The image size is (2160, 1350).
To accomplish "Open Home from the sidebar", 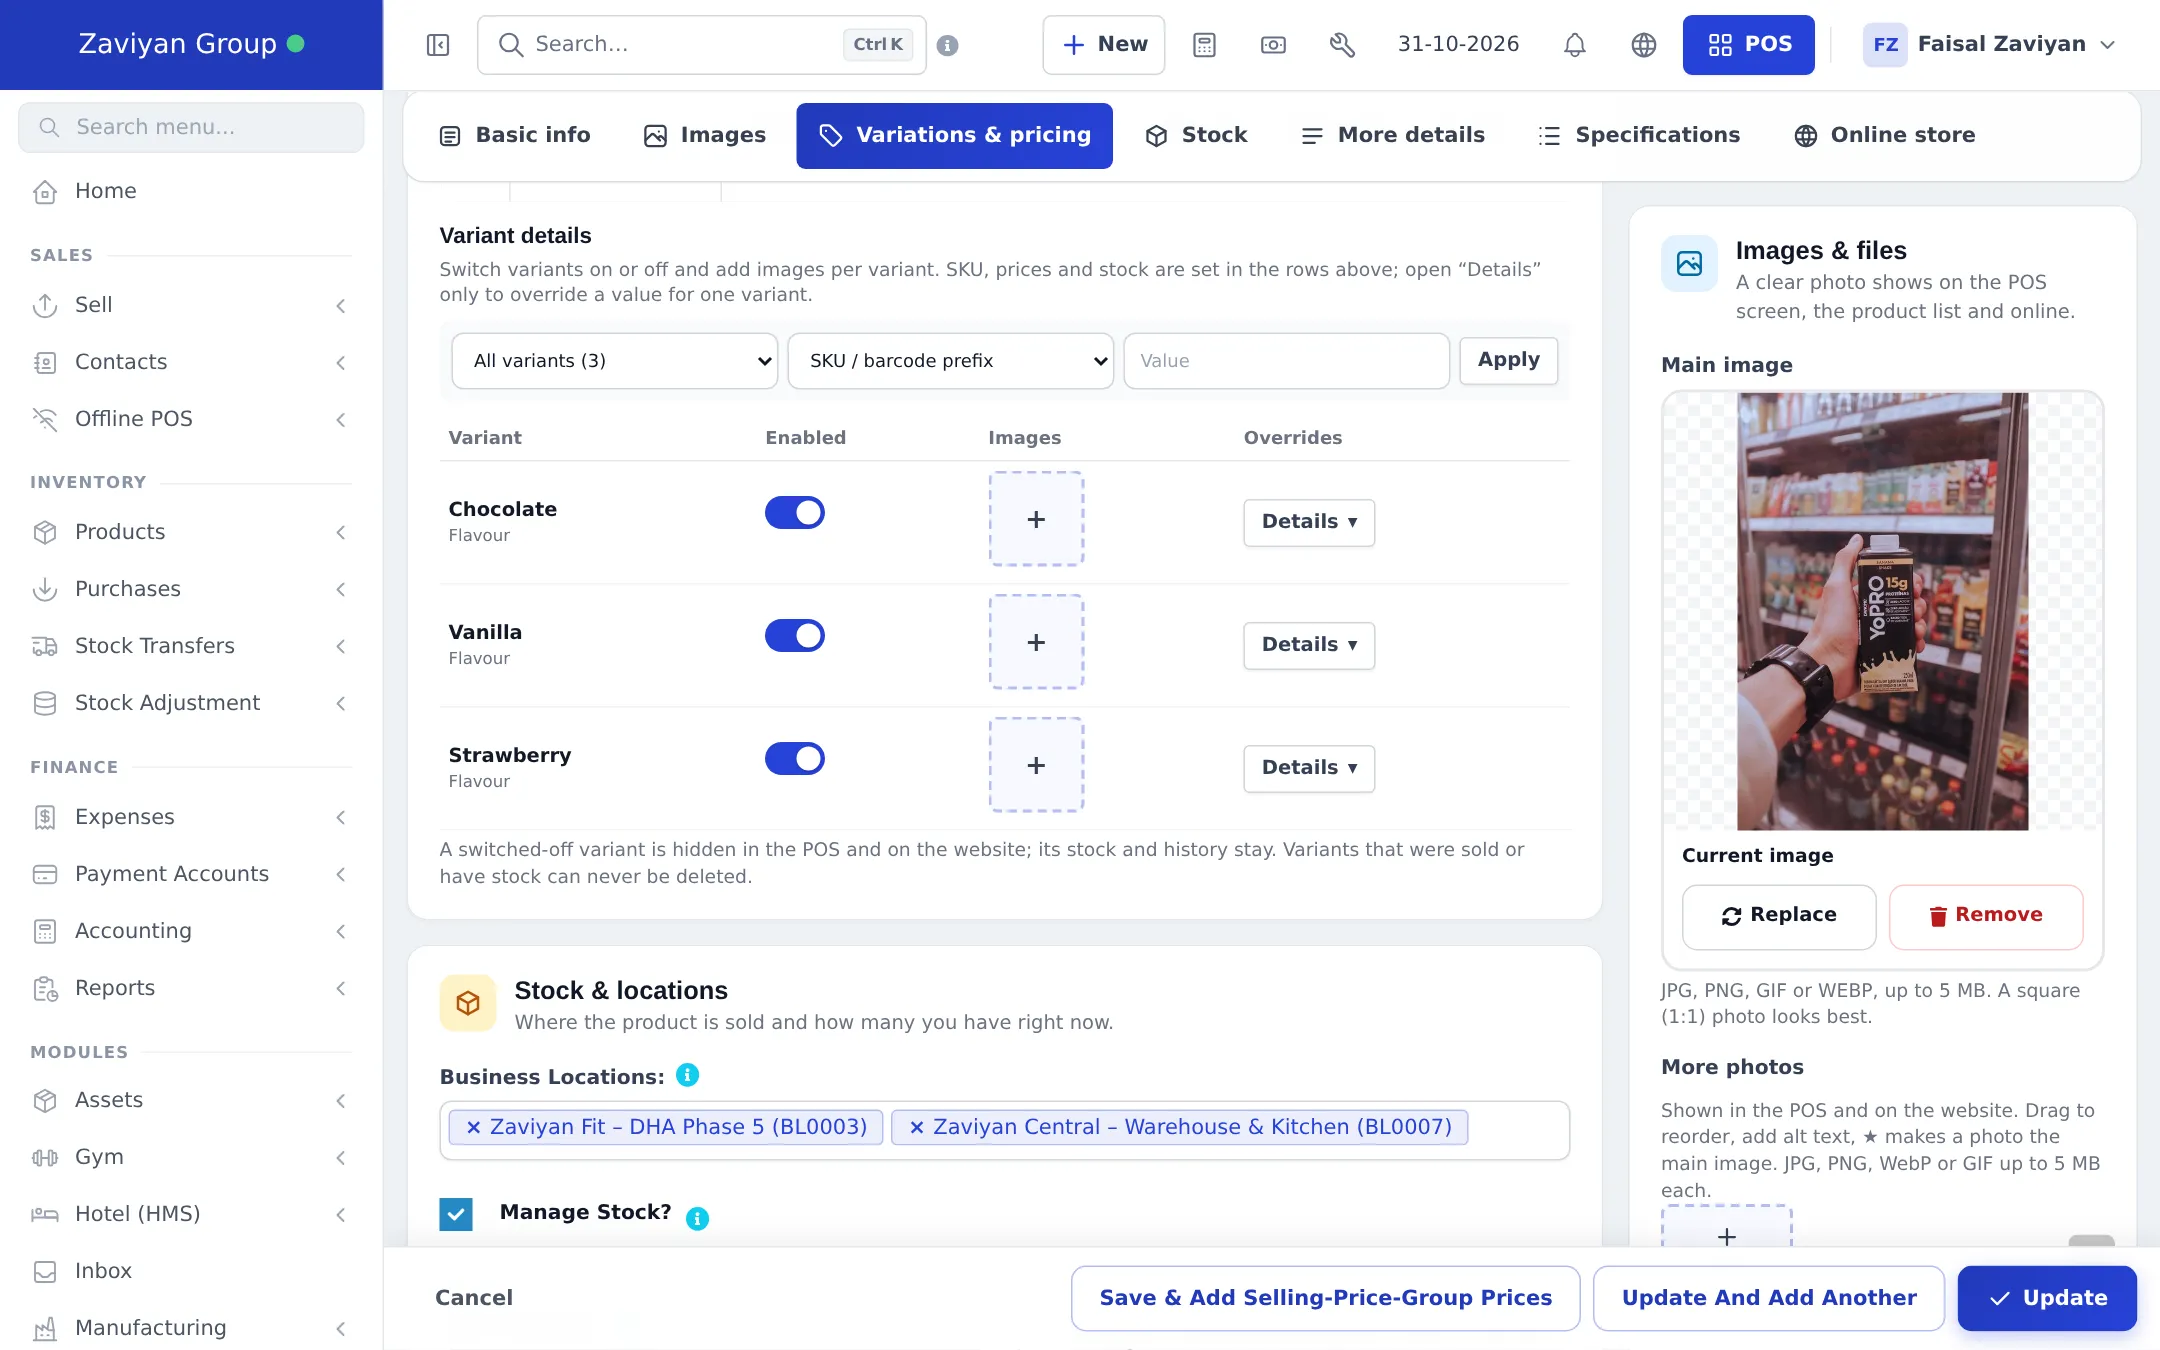I will (190, 191).
